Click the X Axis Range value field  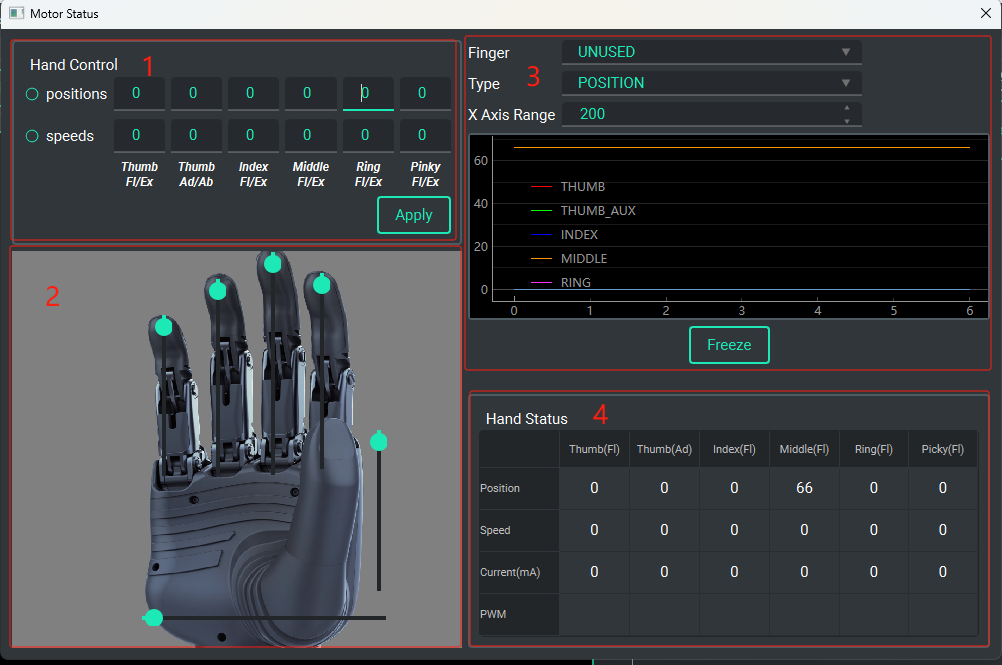(x=700, y=114)
